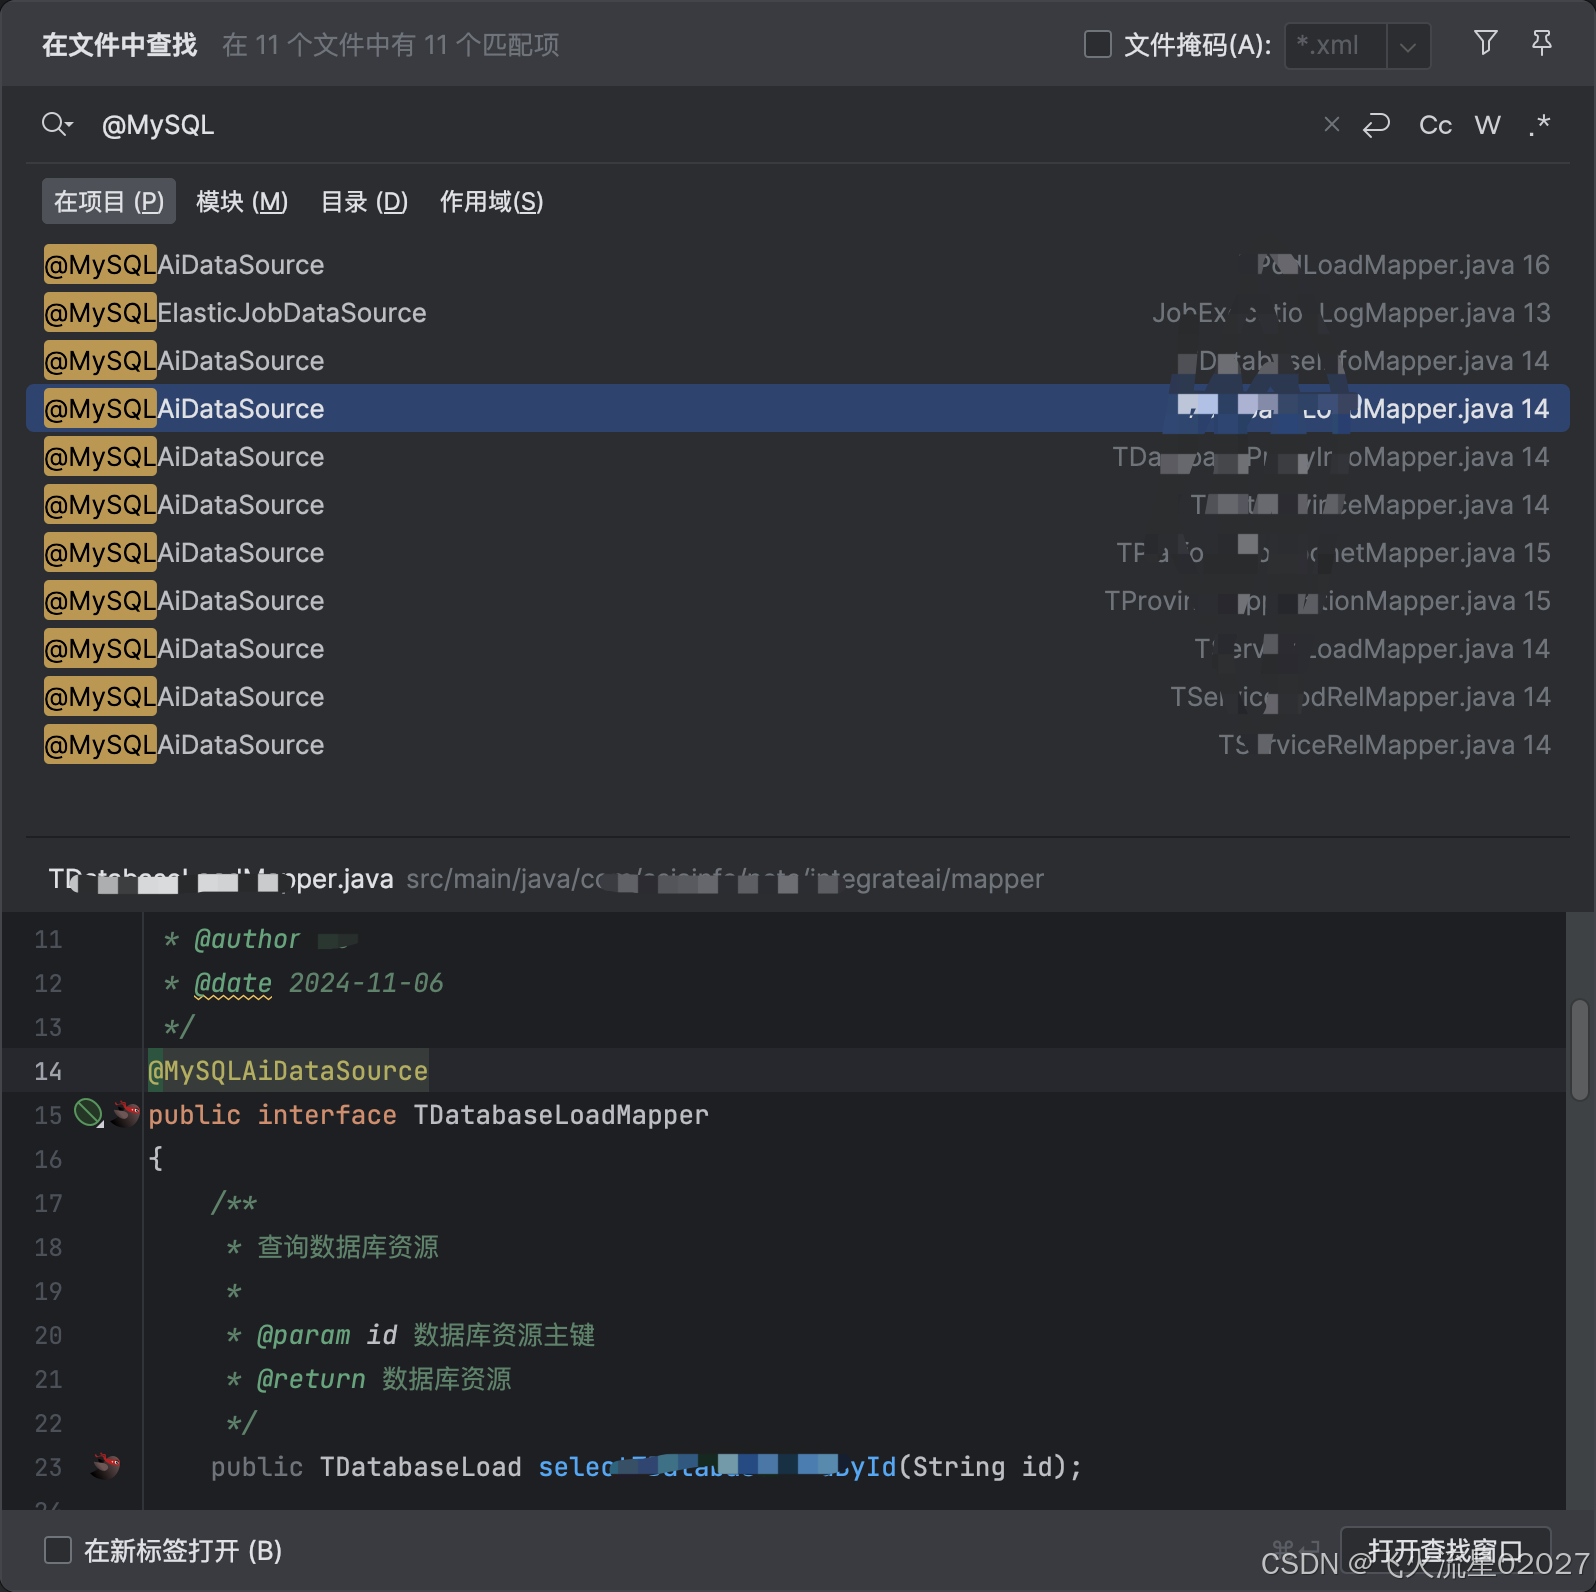Viewport: 1596px width, 1592px height.
Task: Select result ending viceRelMapper.java 14
Action: (x=798, y=745)
